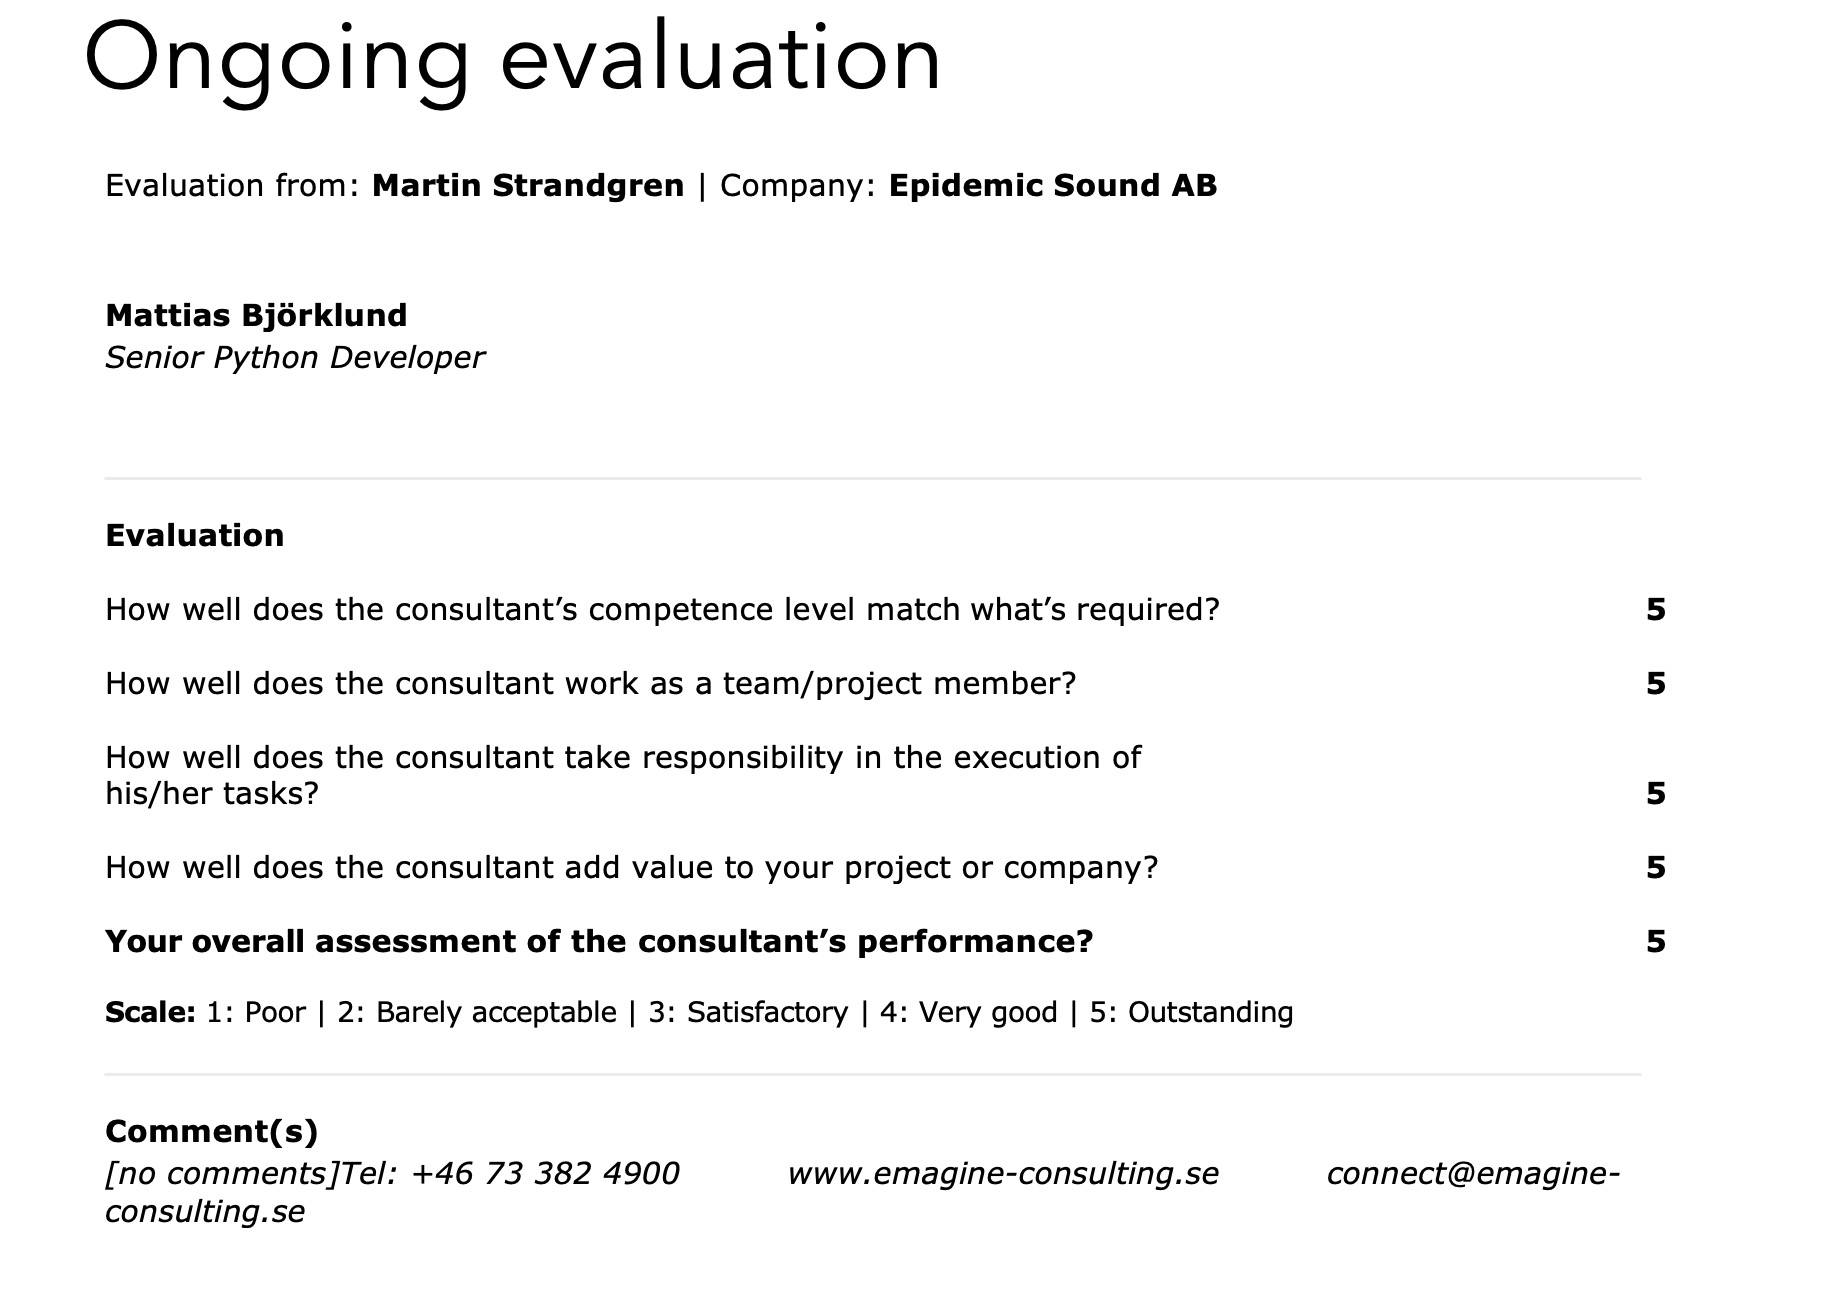Click the score for team/project member question
The width and height of the screenshot is (1826, 1296).
[x=1655, y=683]
